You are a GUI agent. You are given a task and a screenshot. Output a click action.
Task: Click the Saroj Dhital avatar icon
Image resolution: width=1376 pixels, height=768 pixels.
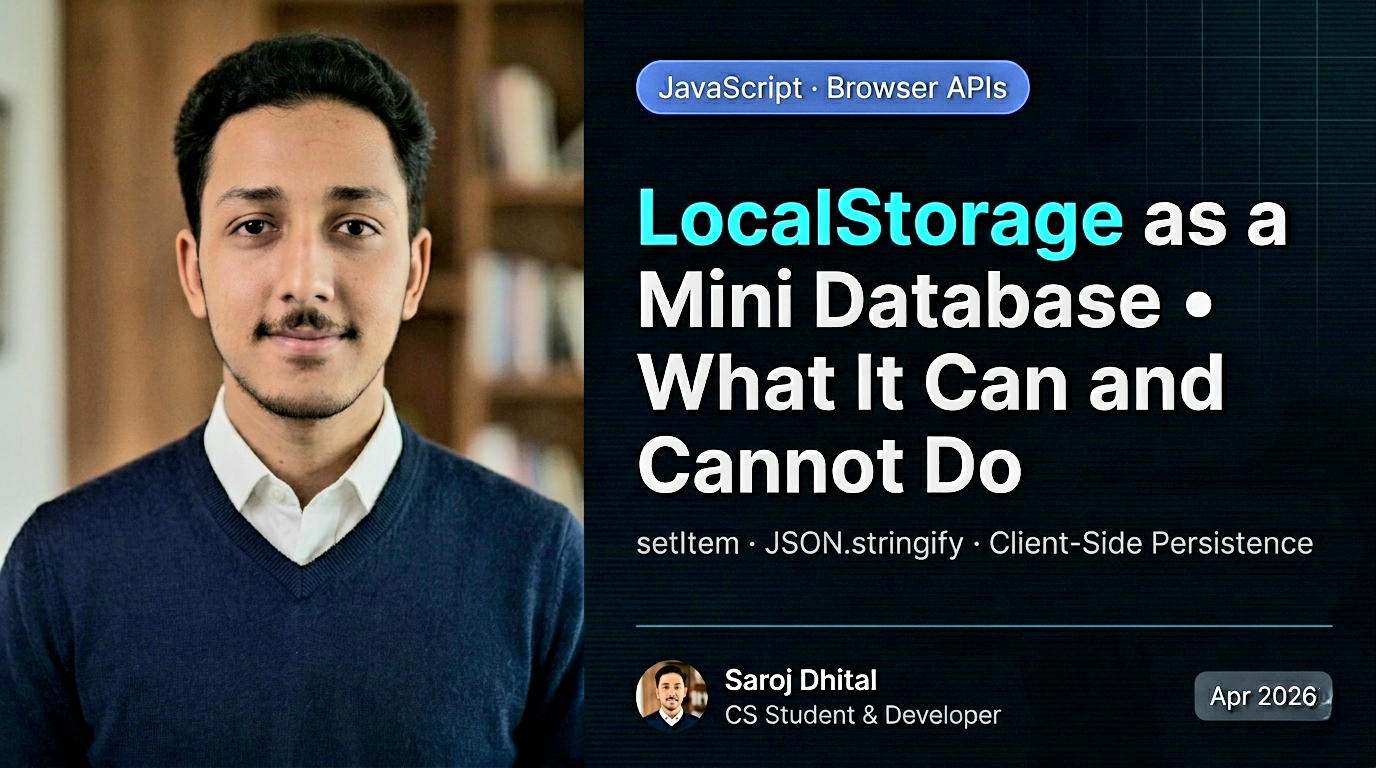coord(674,694)
